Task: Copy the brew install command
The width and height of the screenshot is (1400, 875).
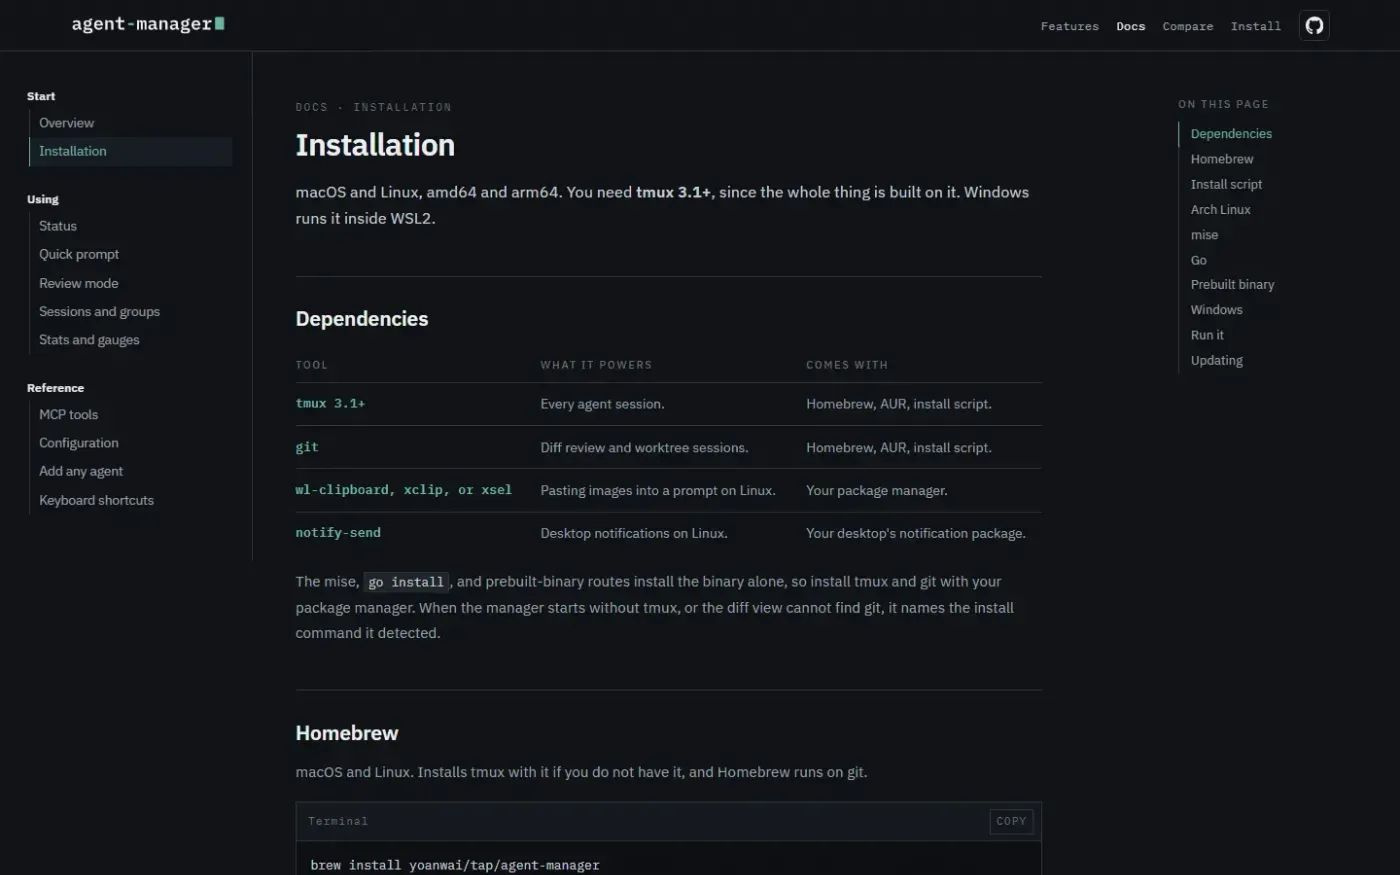Action: (1011, 821)
